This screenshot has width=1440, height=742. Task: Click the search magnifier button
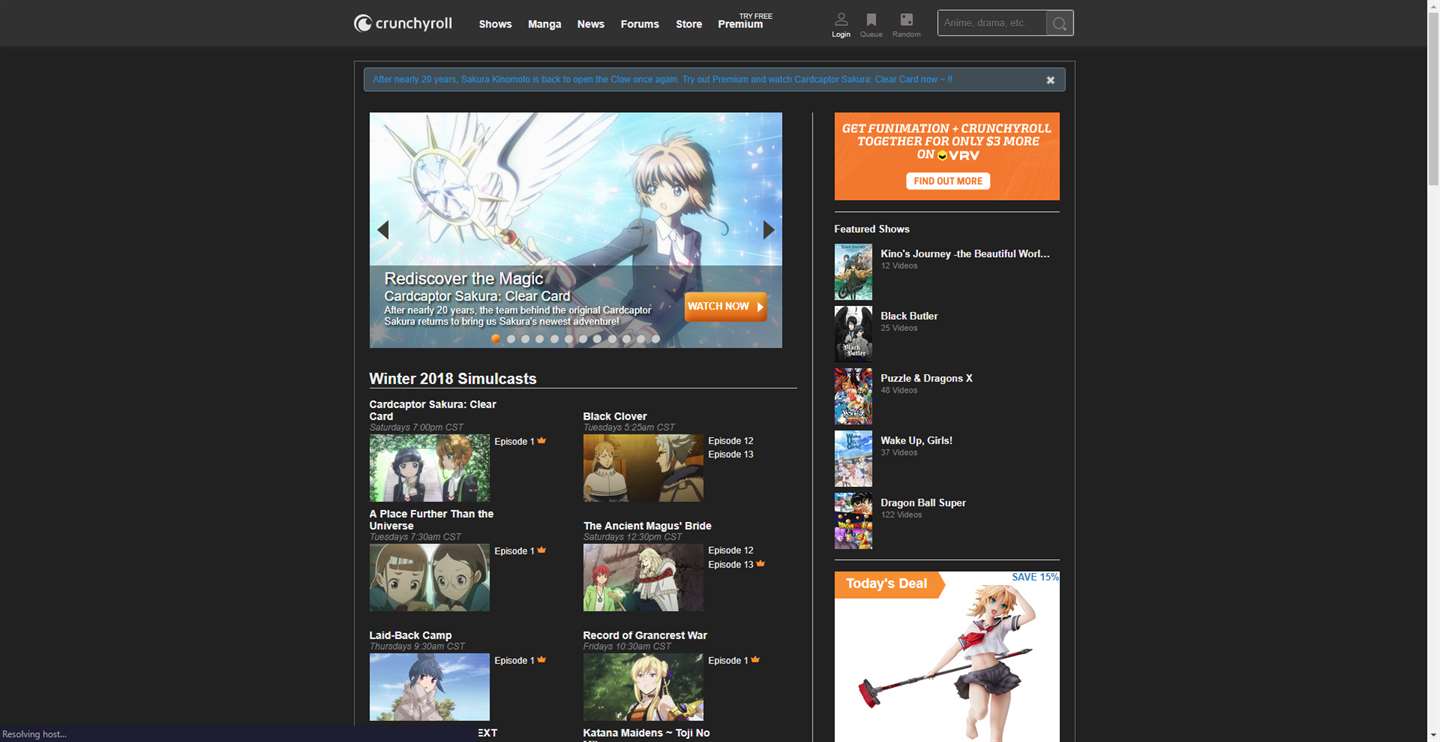point(1060,23)
